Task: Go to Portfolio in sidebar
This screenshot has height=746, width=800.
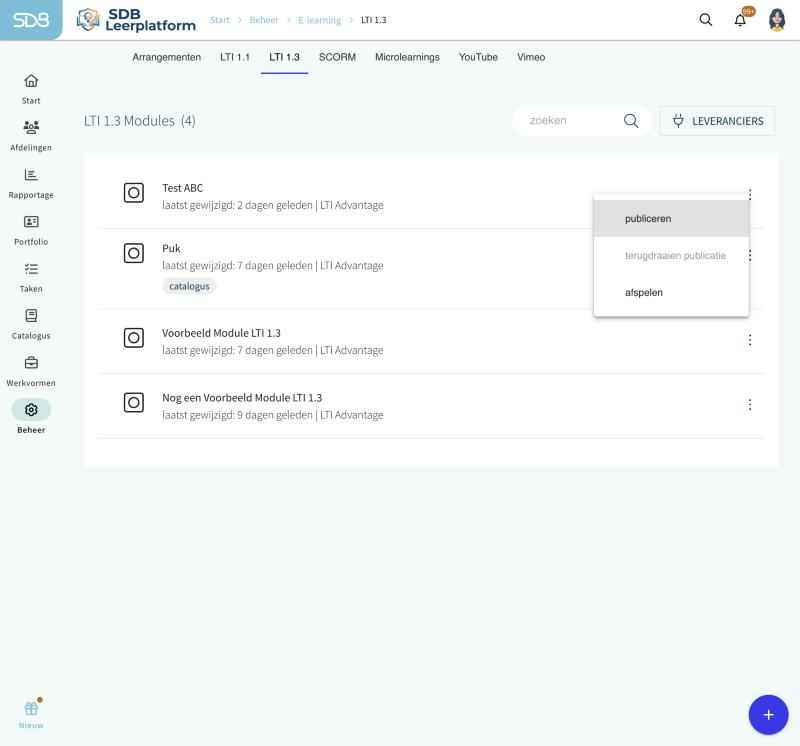Action: coord(31,230)
